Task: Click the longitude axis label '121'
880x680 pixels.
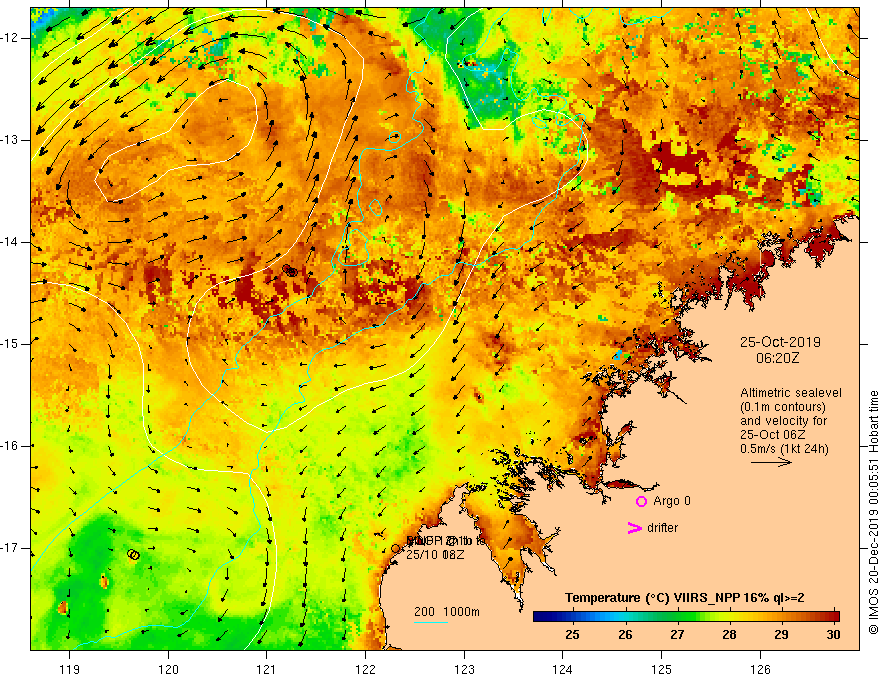Action: pos(267,670)
